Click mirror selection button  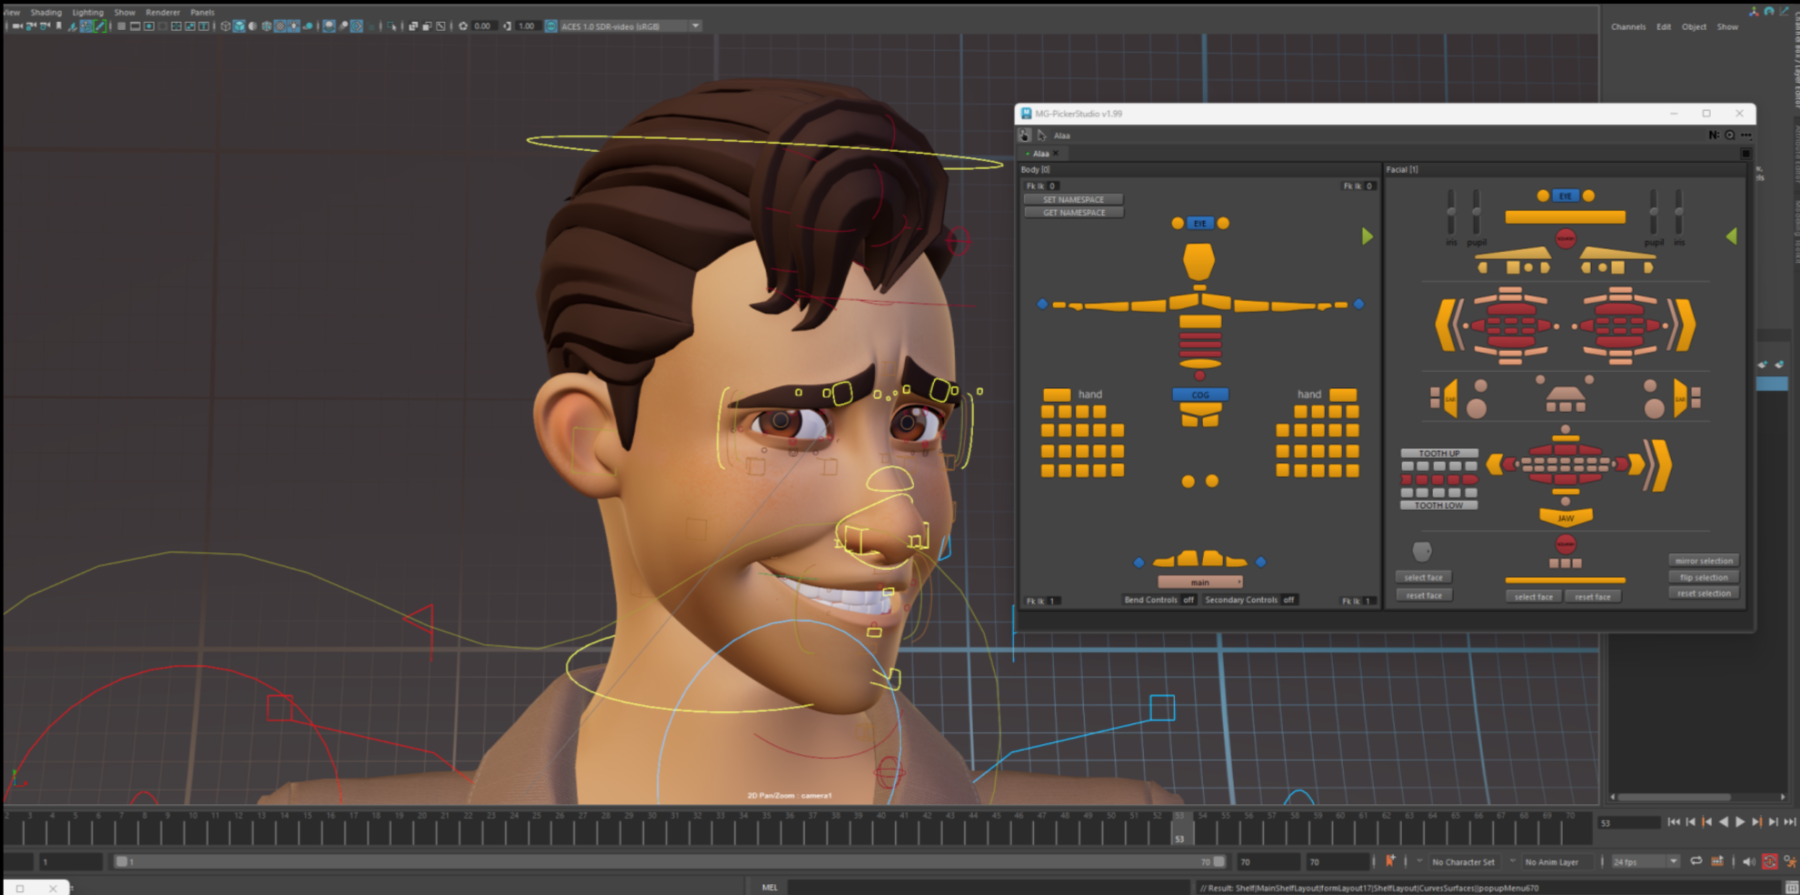pyautogui.click(x=1704, y=561)
